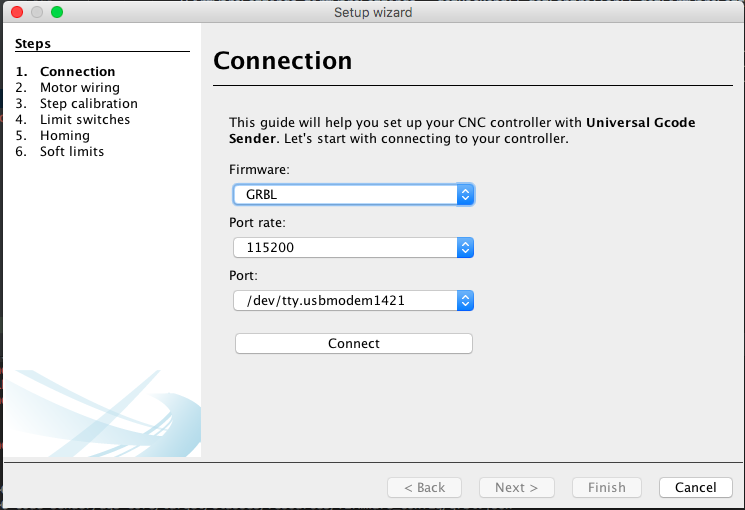Click the Cancel button

point(696,487)
